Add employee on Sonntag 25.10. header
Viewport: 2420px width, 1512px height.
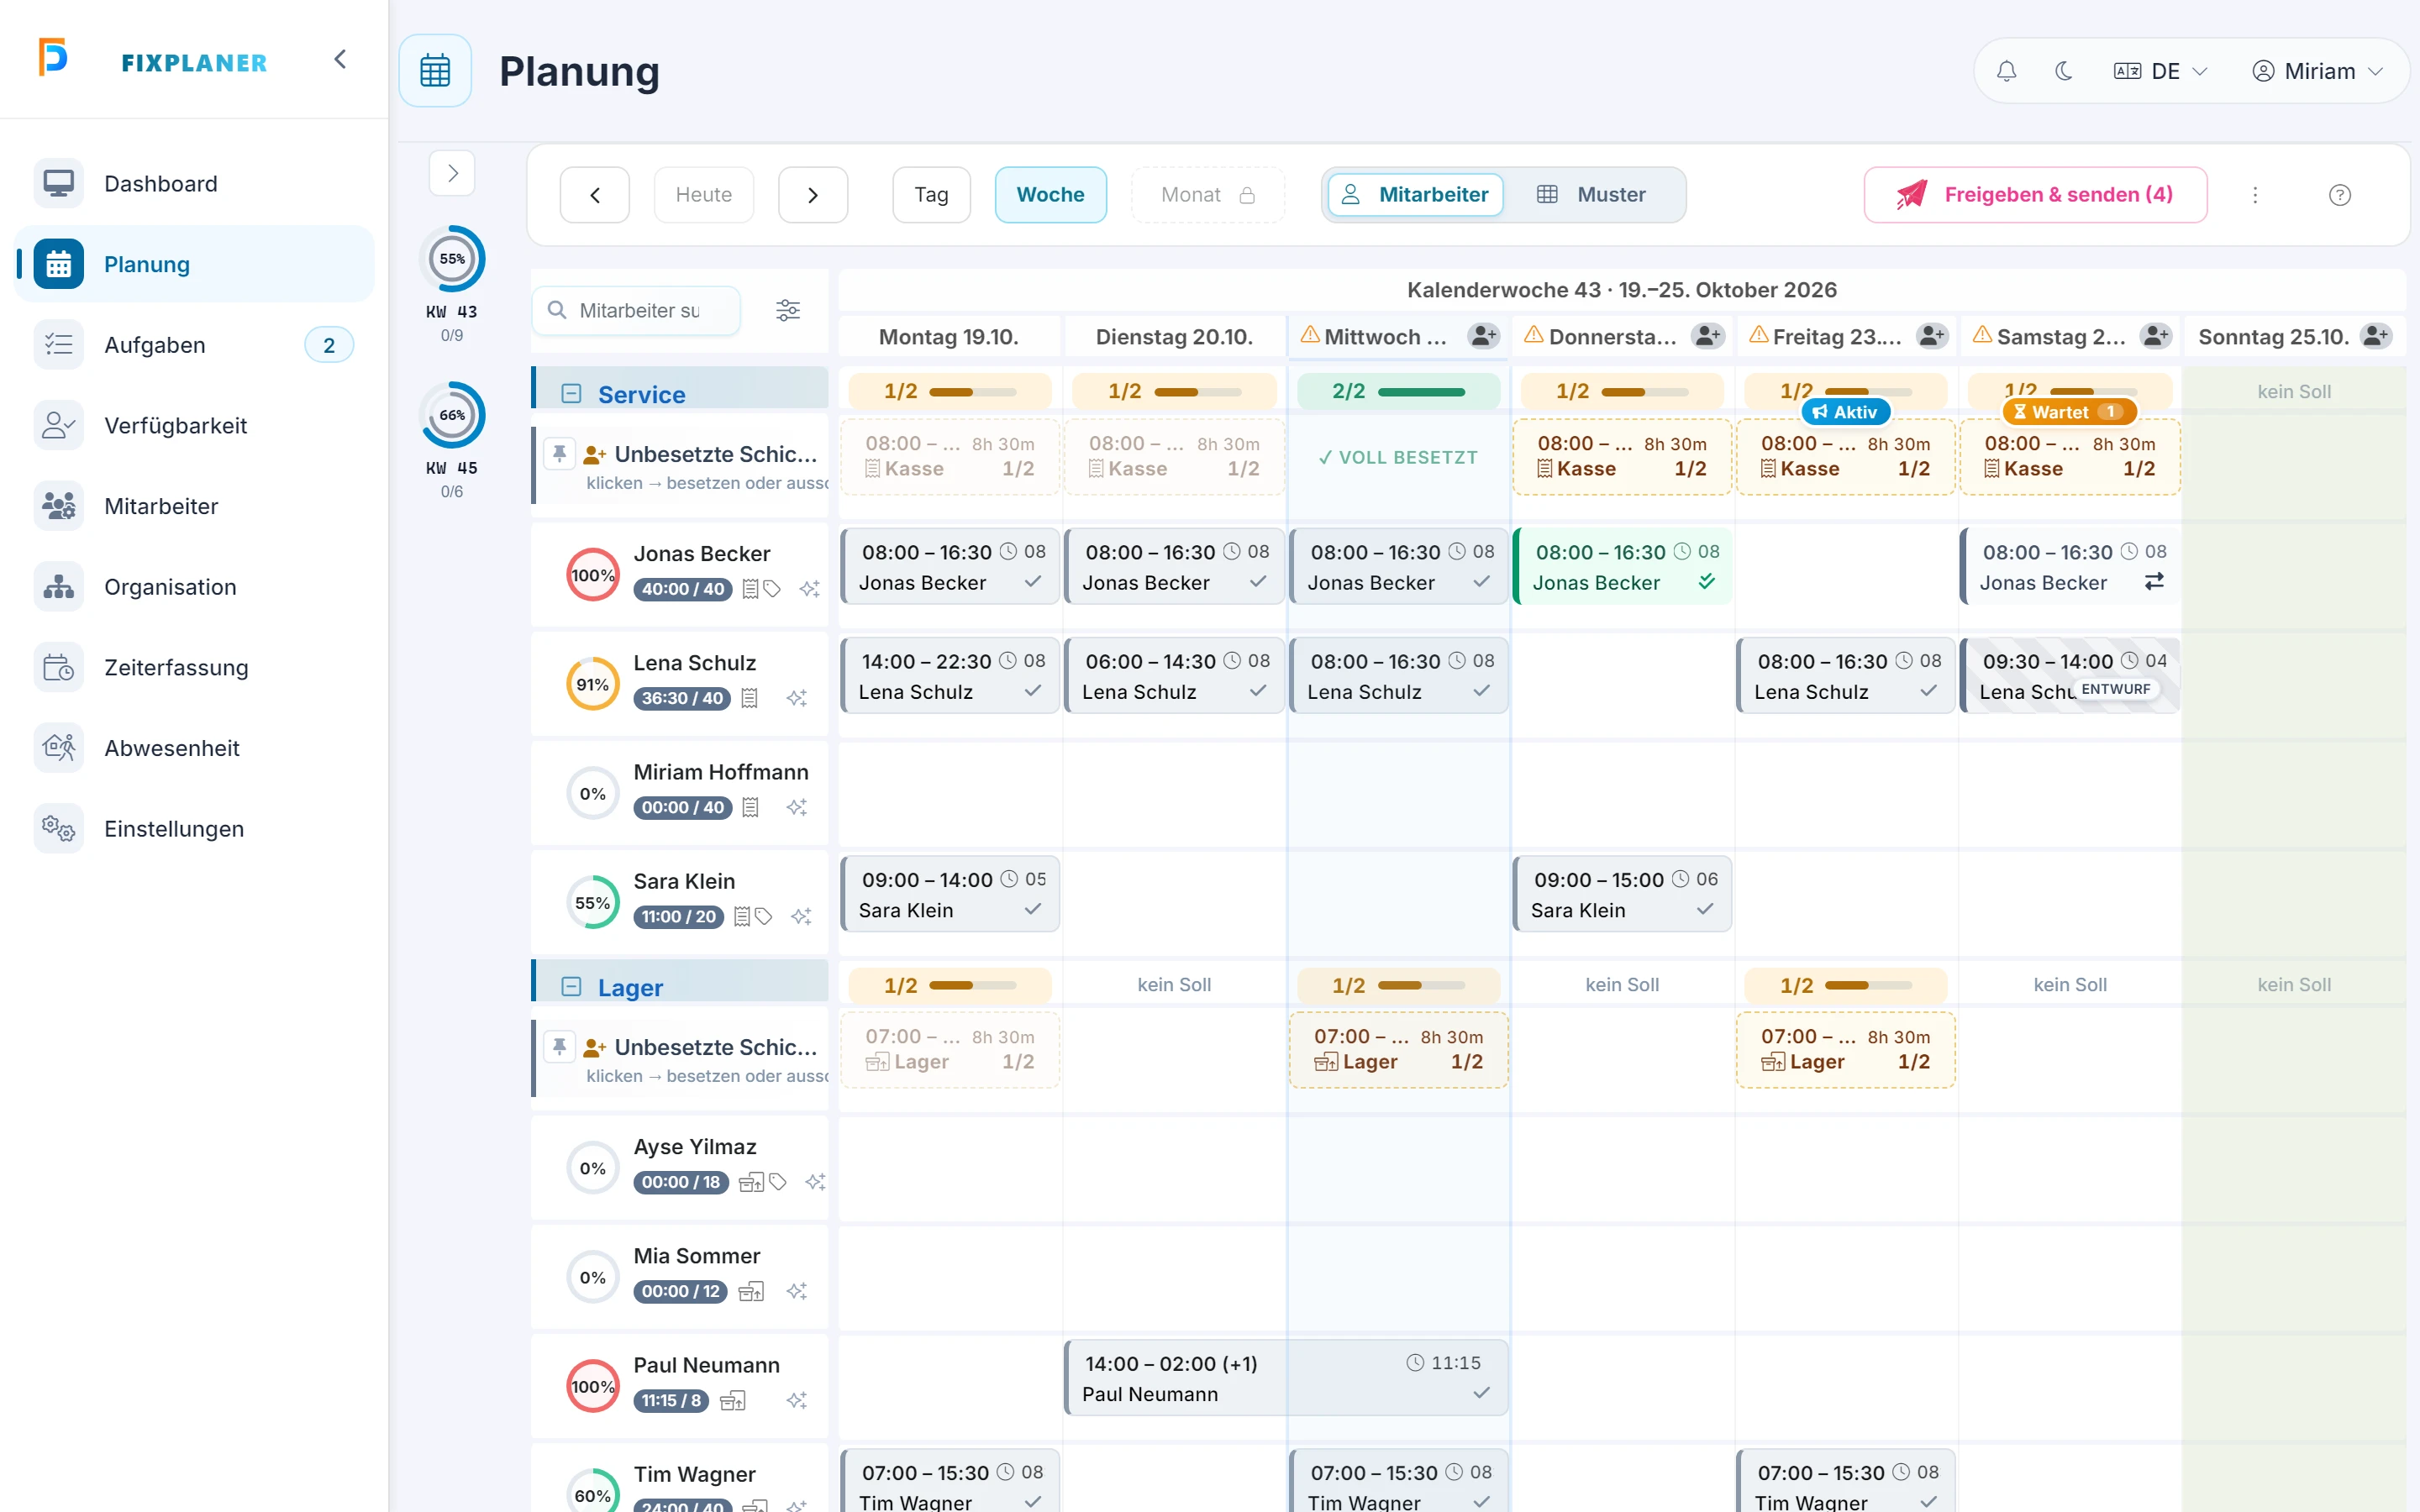(x=2376, y=336)
